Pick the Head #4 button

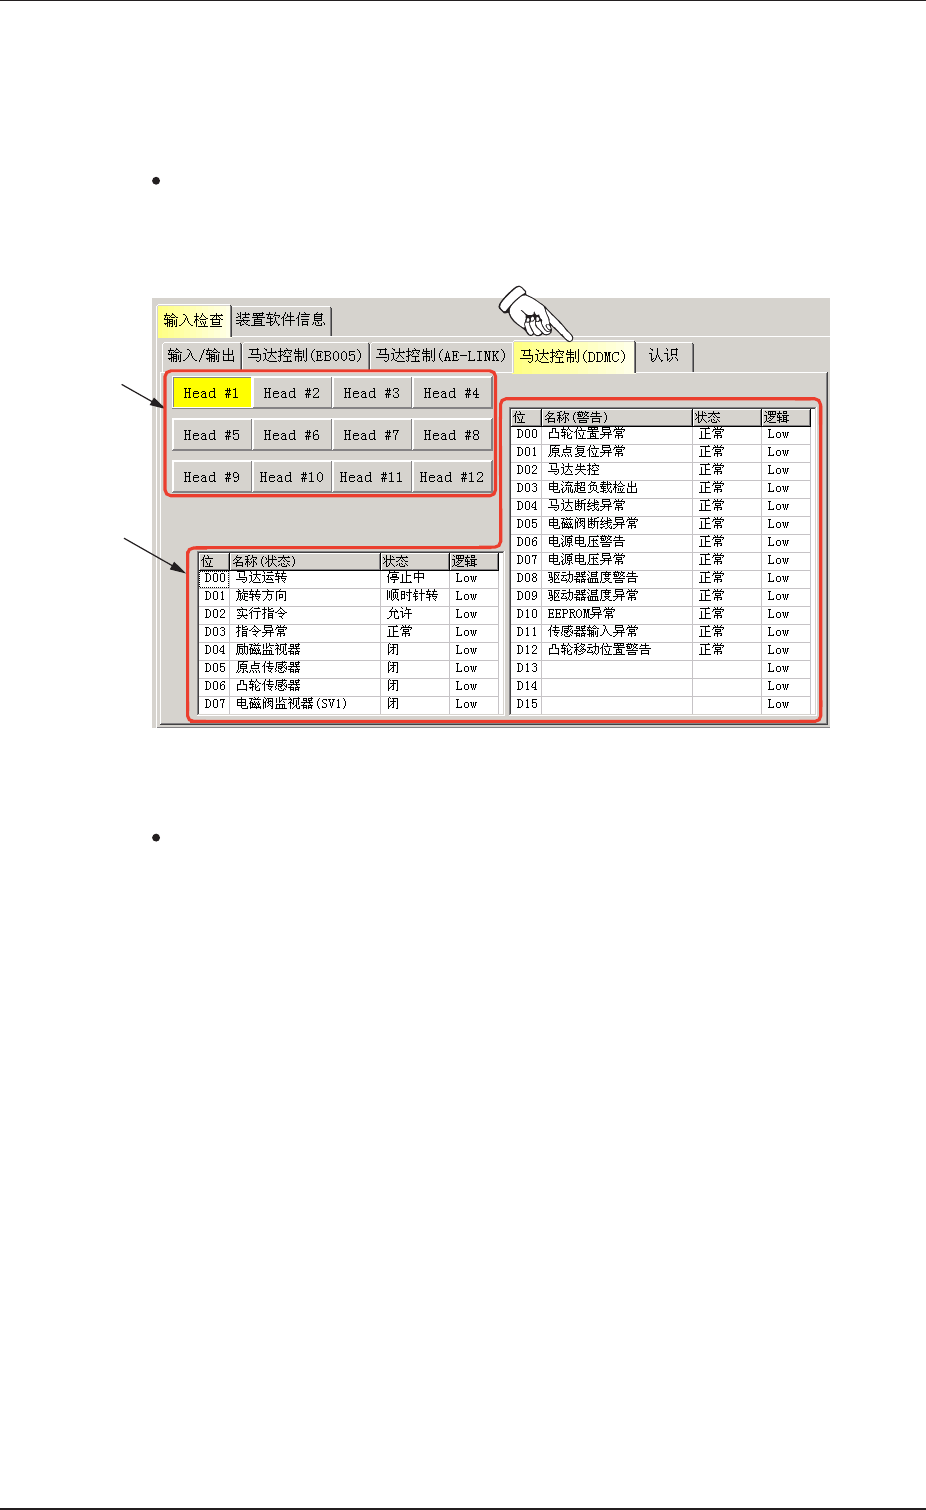click(452, 393)
